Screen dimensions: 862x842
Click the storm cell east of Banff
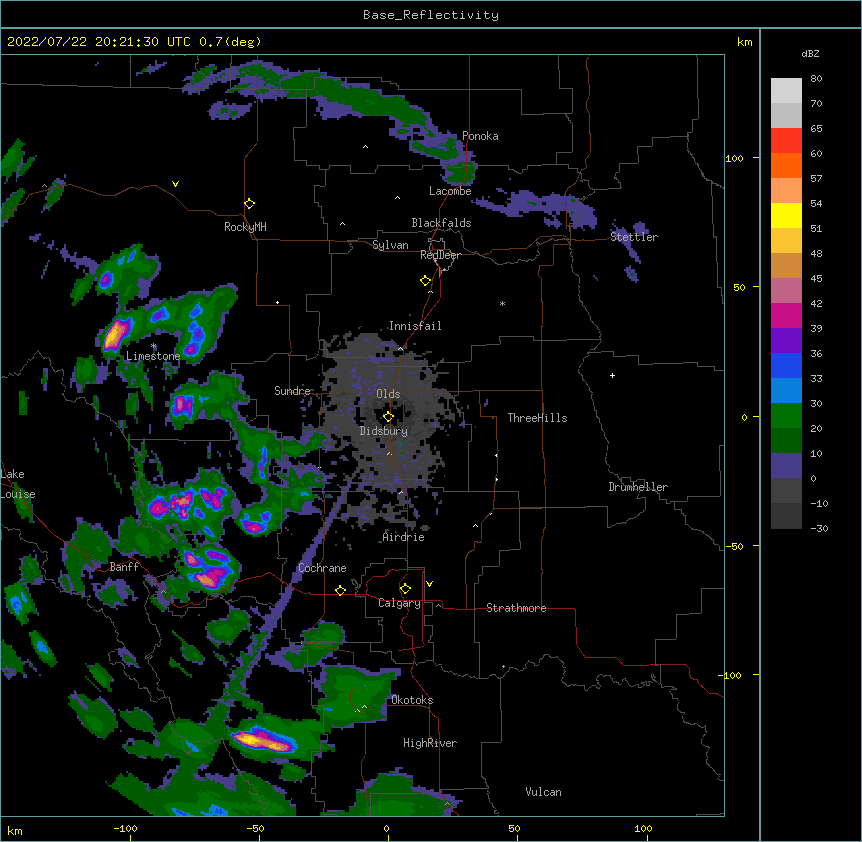[208, 569]
